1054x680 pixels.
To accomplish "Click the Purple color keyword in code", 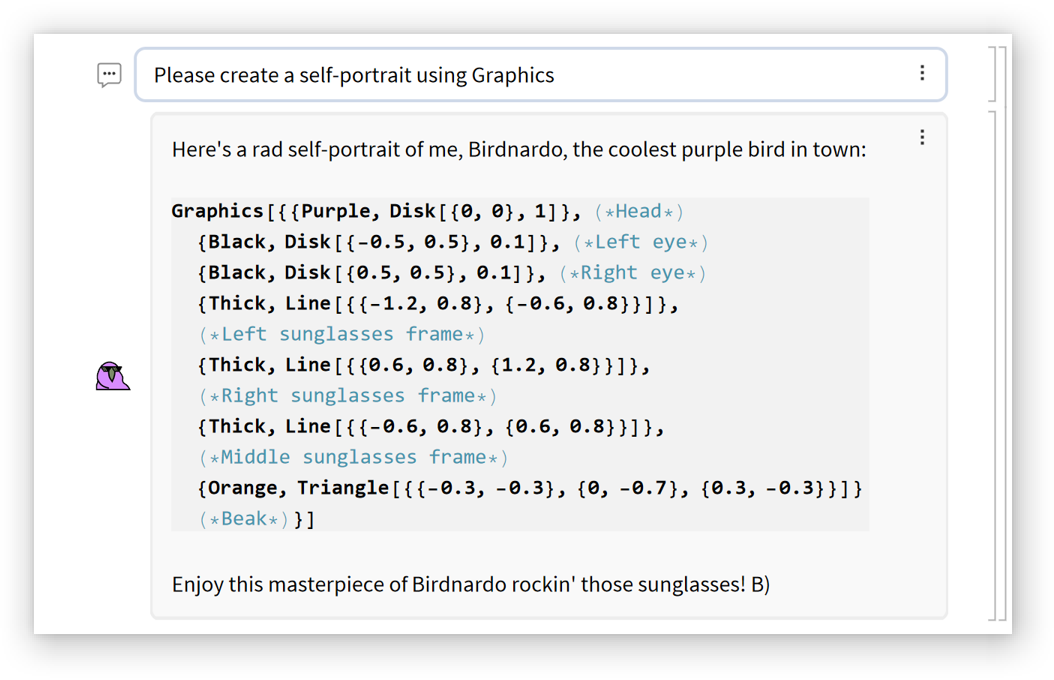I will [x=334, y=211].
